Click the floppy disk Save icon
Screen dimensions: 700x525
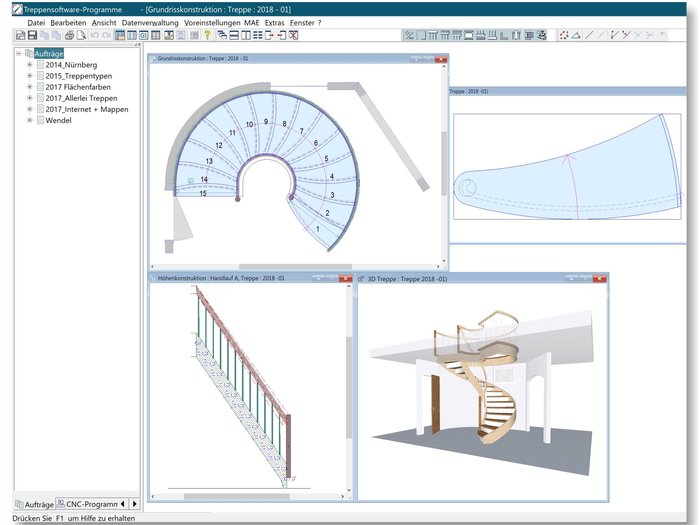pyautogui.click(x=32, y=35)
